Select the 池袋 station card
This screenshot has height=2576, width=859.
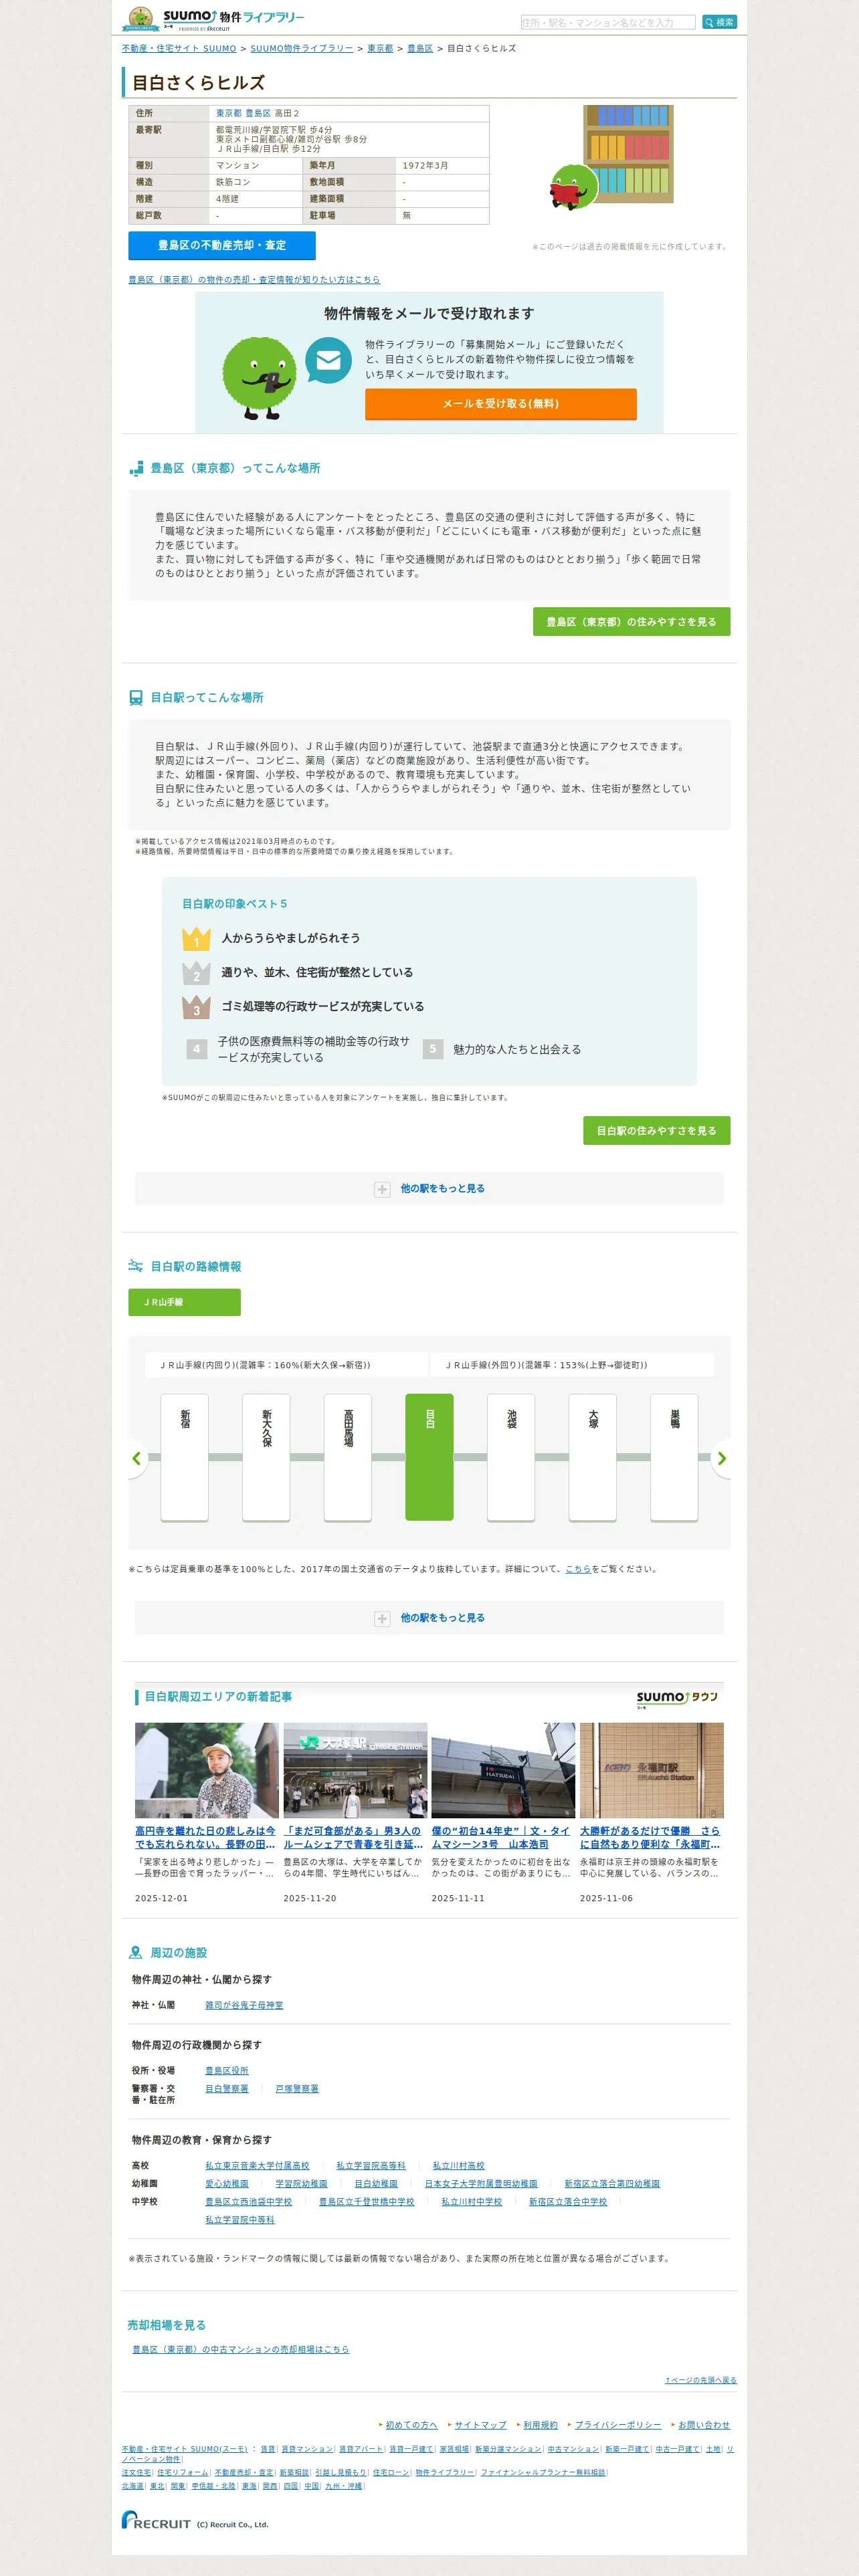(x=511, y=1457)
